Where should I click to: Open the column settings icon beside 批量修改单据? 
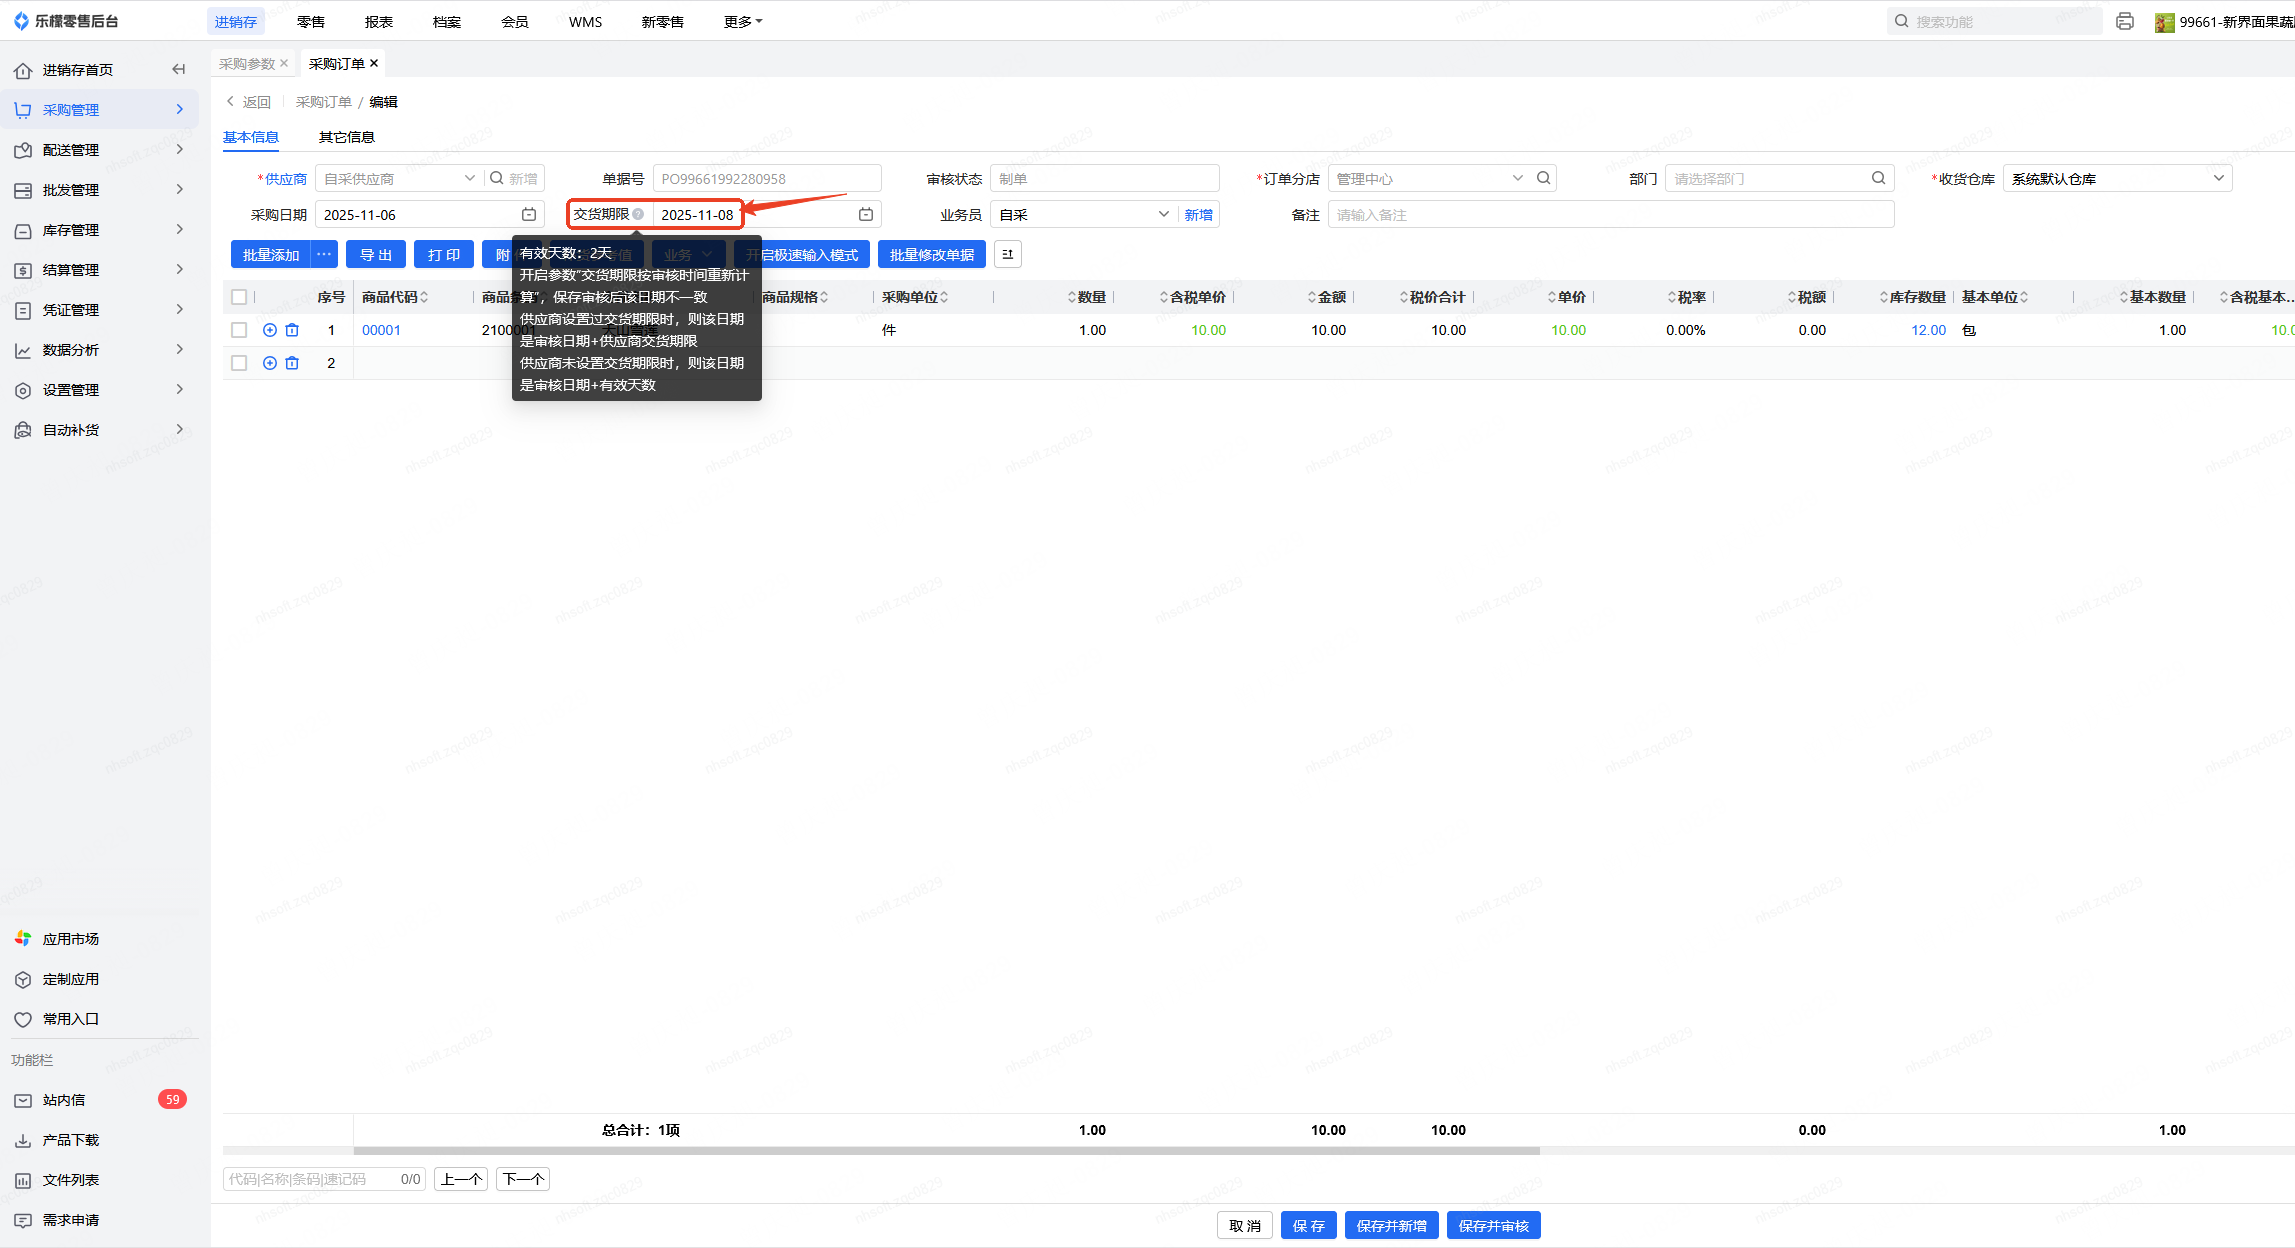[1007, 254]
